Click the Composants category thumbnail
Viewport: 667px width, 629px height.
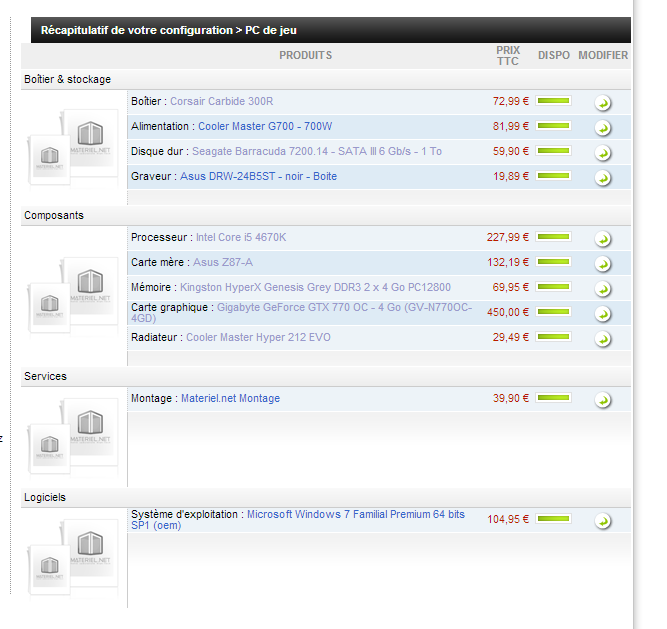(72, 295)
